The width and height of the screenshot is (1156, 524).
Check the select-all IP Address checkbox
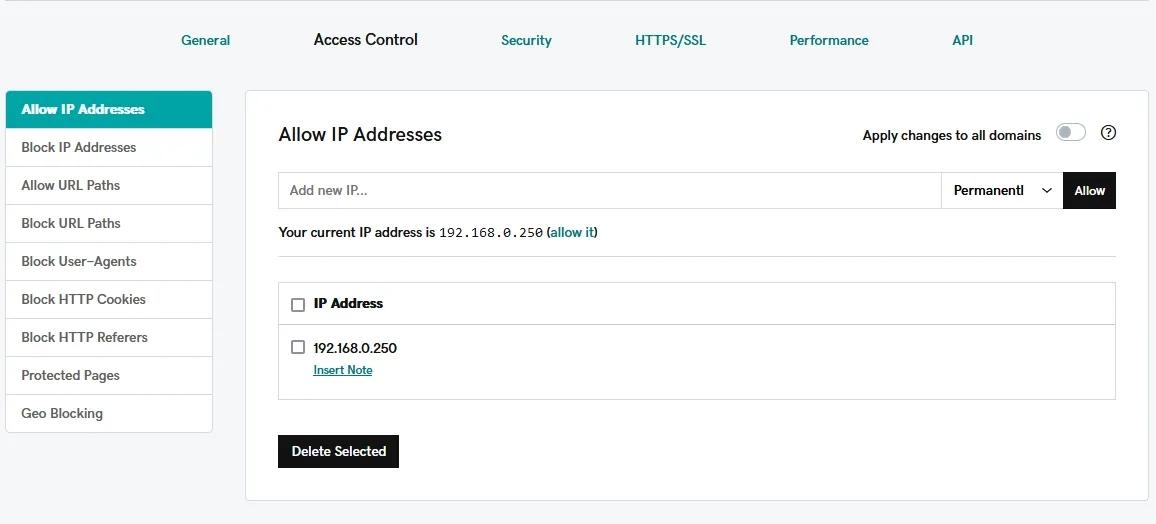click(298, 304)
